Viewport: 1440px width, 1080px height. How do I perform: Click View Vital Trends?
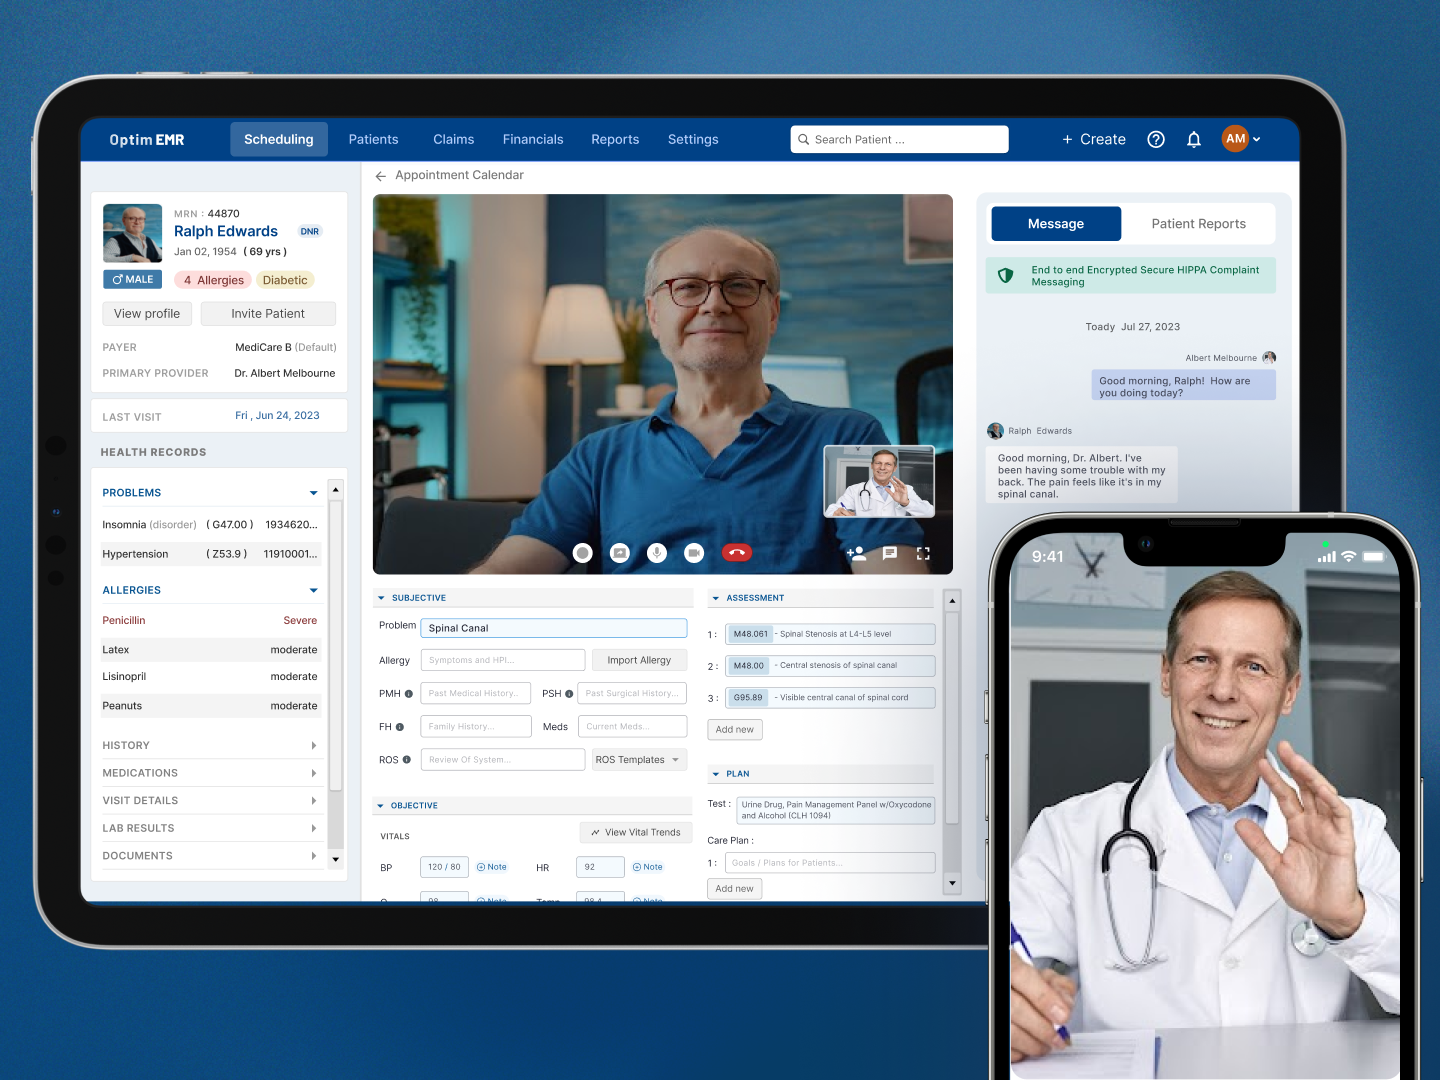[x=636, y=832]
